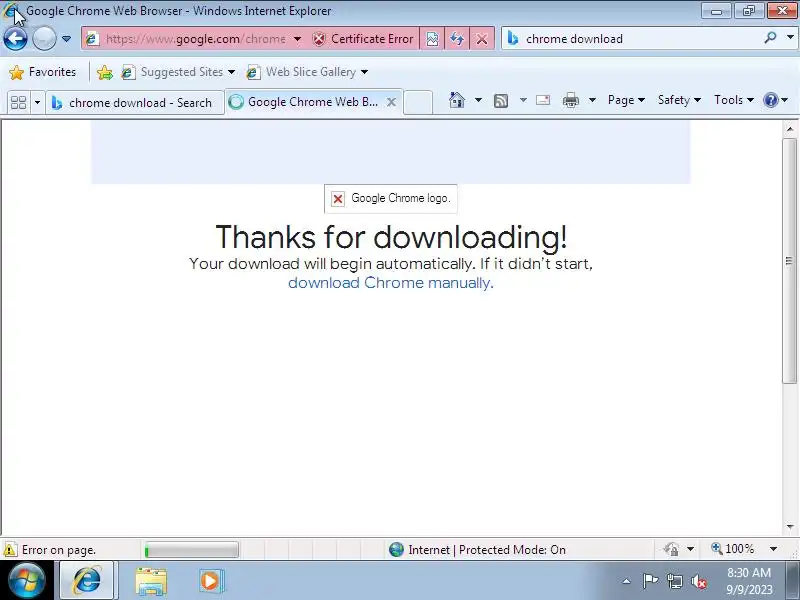Click the Certificate Error indicator
The width and height of the screenshot is (800, 600).
tap(363, 39)
